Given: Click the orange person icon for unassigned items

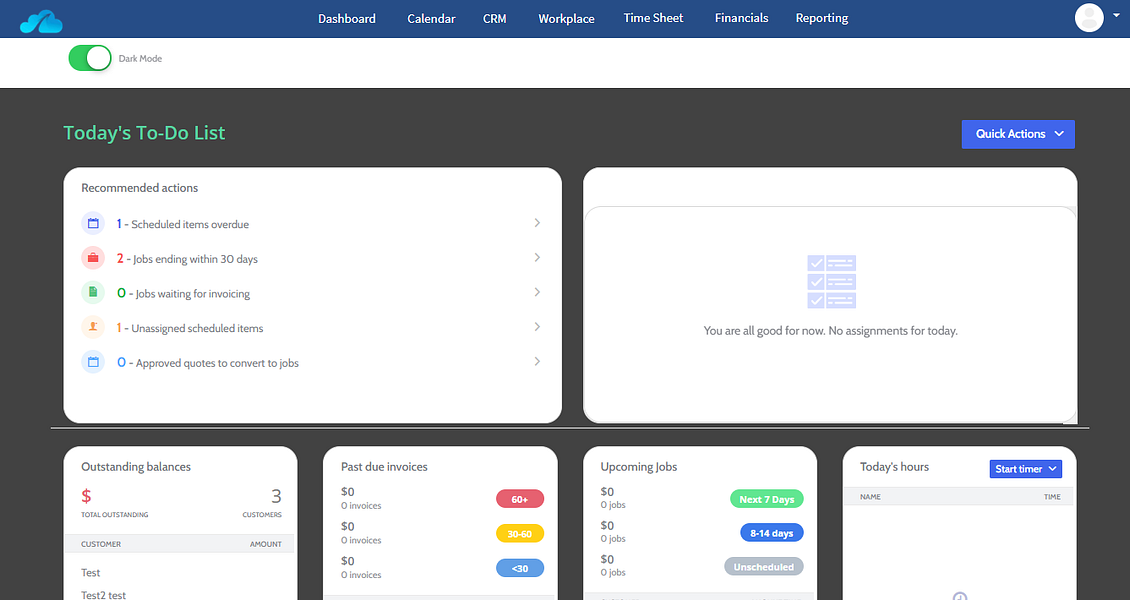Looking at the screenshot, I should pyautogui.click(x=93, y=327).
